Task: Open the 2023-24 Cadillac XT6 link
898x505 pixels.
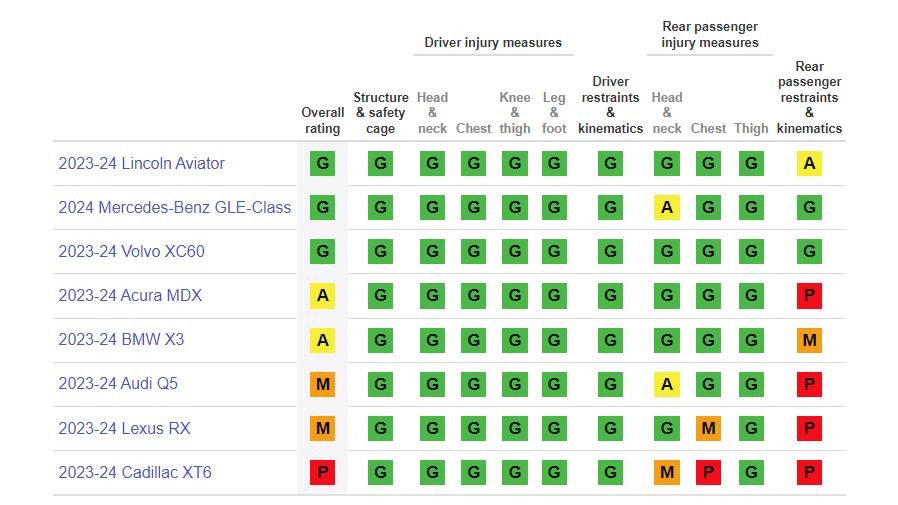Action: tap(135, 473)
